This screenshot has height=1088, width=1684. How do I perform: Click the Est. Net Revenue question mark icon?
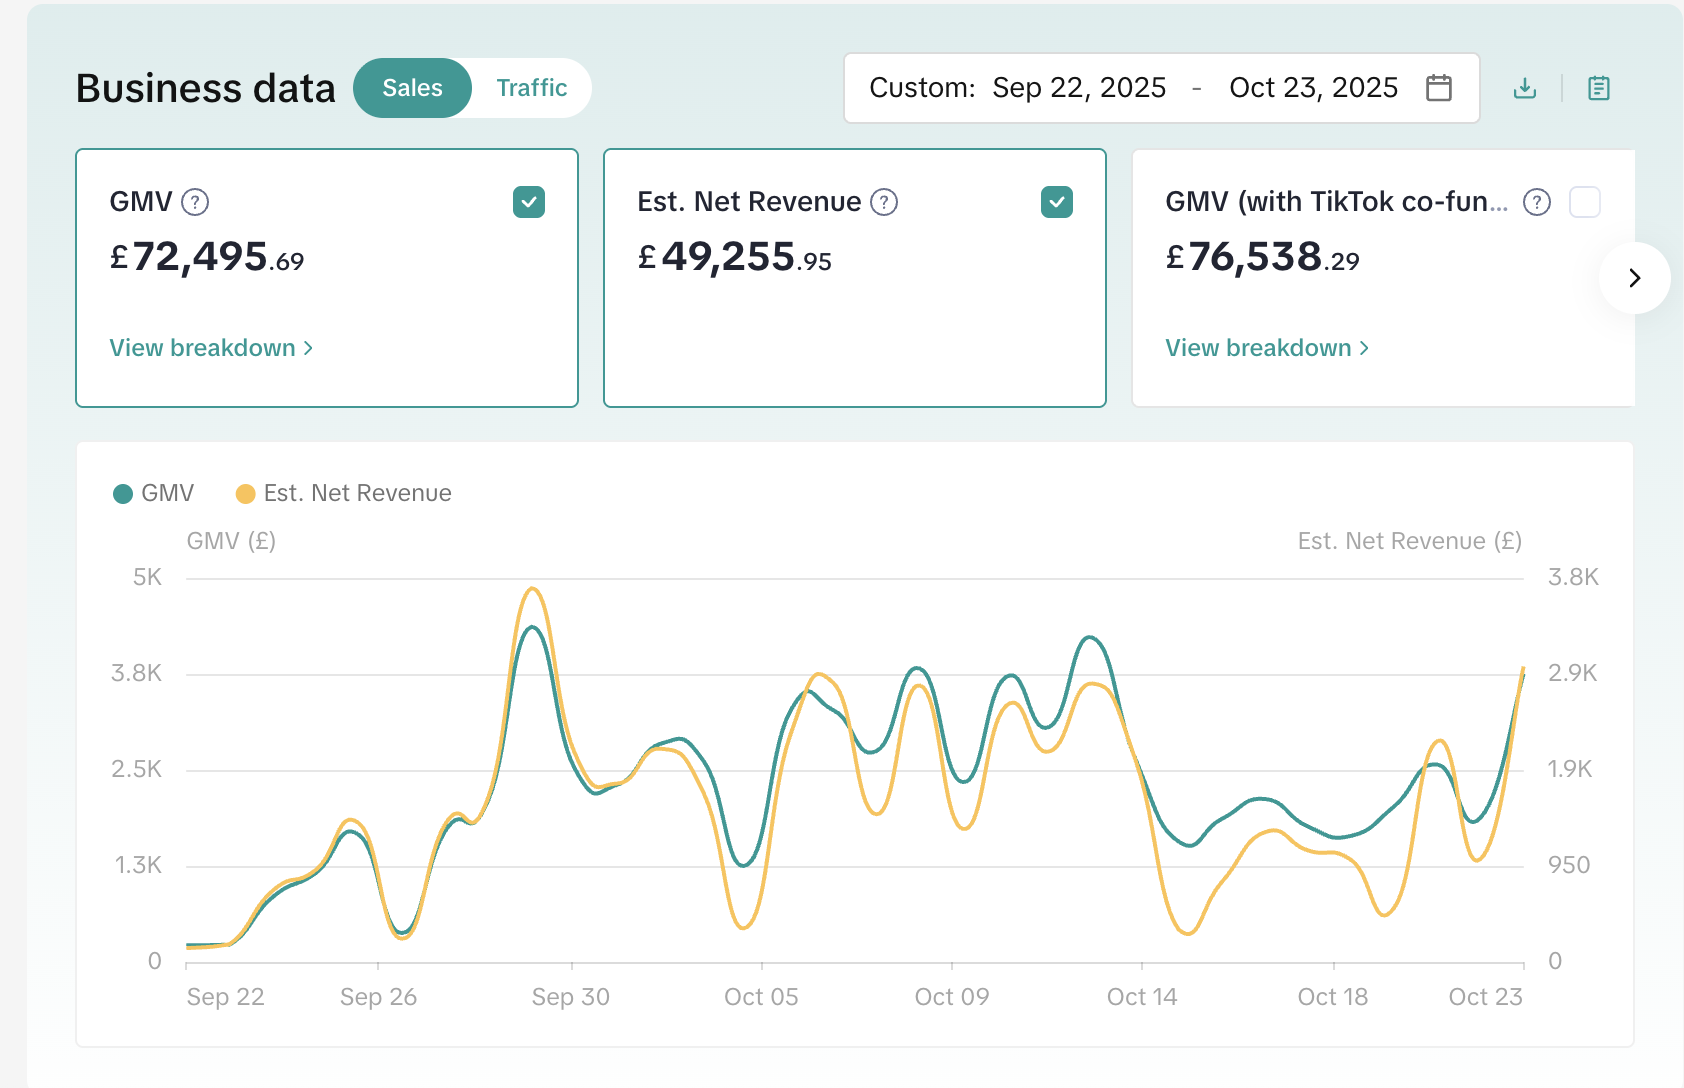pos(883,202)
